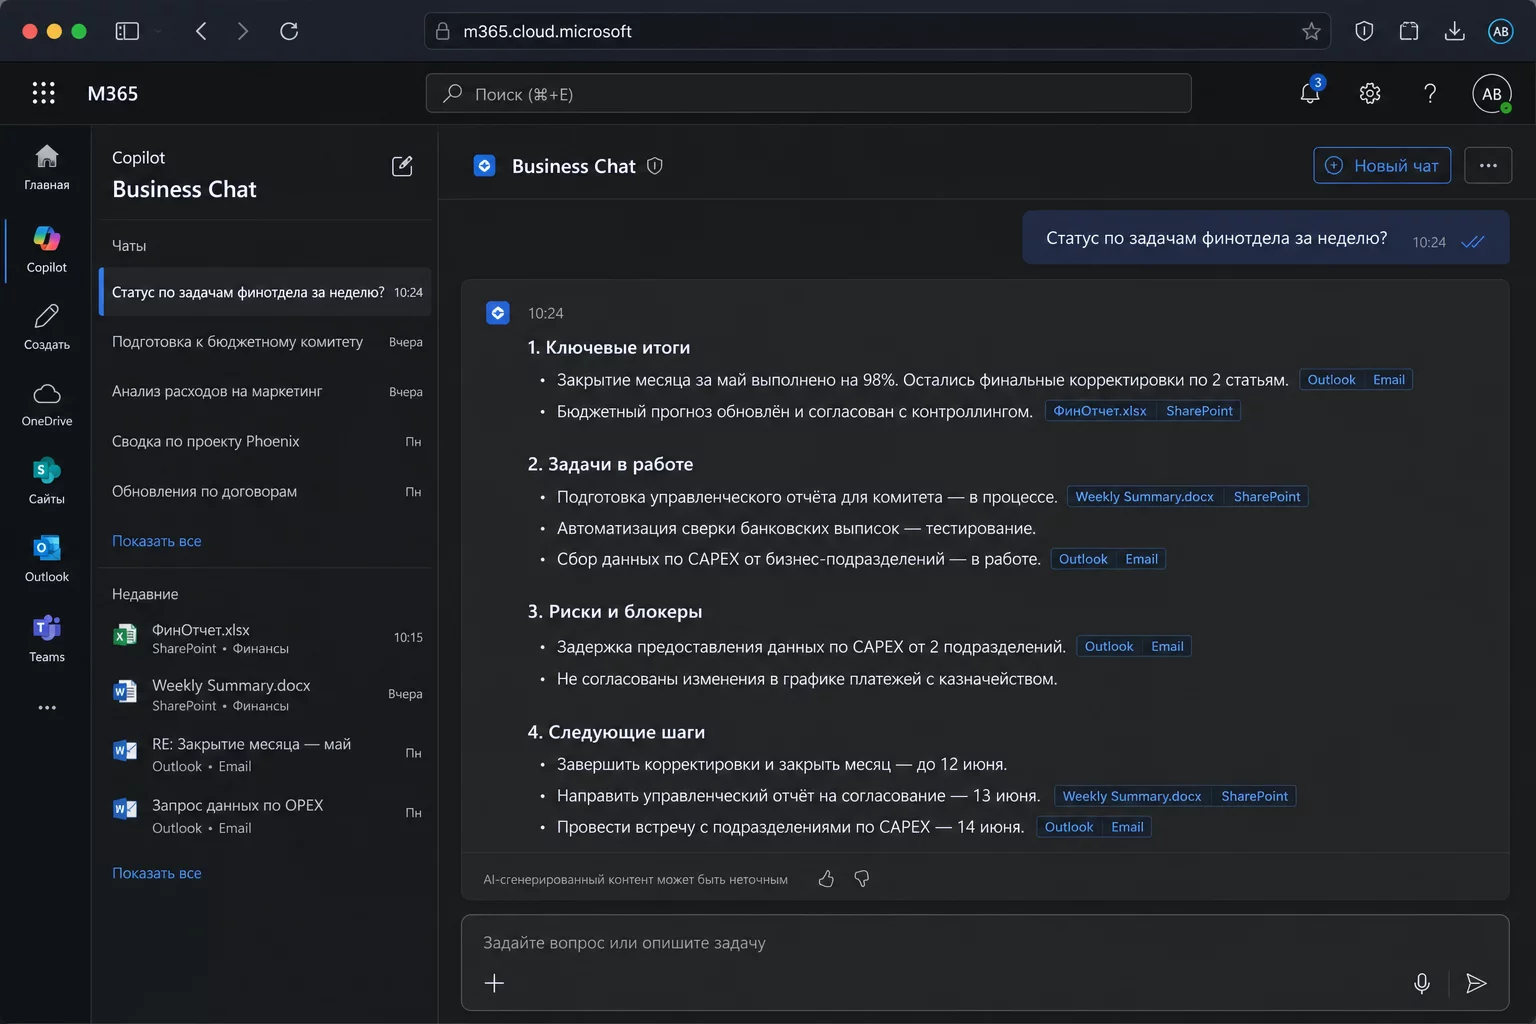Open ФинОтчет.xlsx citation in Ключевые итоги
Image resolution: width=1536 pixels, height=1024 pixels.
[x=1100, y=411]
